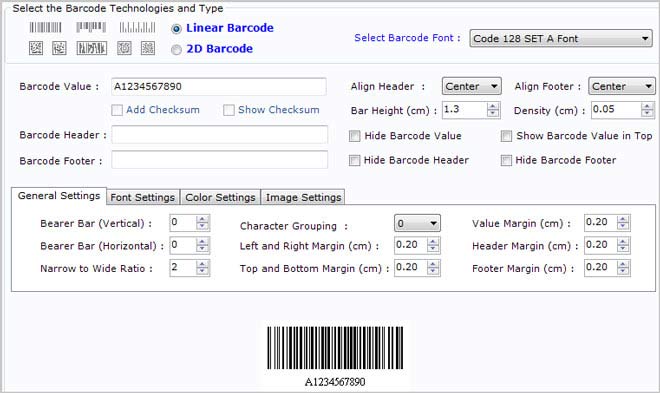Adjust the Top and Bottom Margin spinner

click(433, 268)
